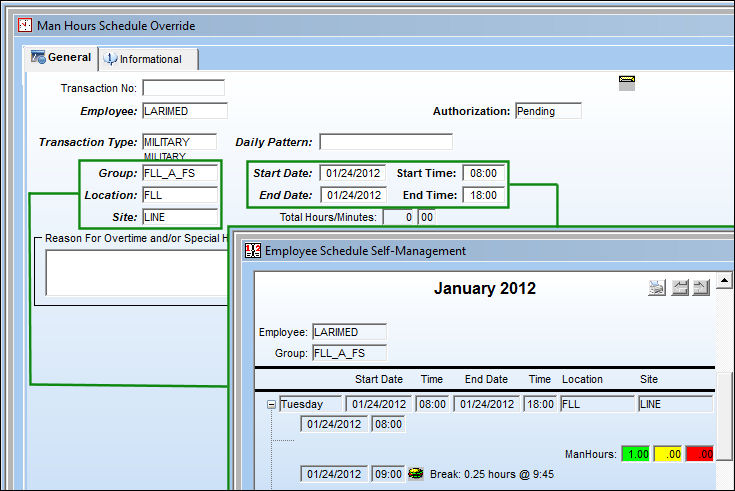The image size is (735, 491).
Task: Open the Informational tab
Action: point(148,59)
